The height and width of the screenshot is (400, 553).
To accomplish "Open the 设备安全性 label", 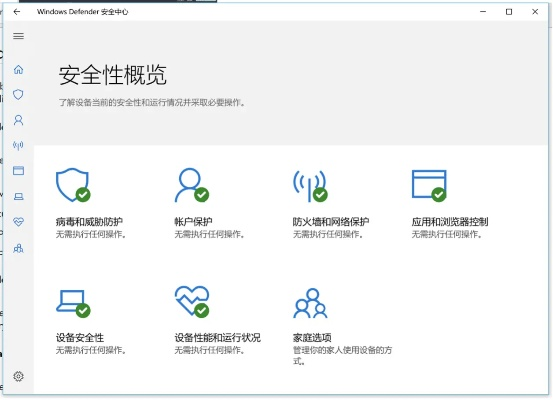I will [x=80, y=338].
